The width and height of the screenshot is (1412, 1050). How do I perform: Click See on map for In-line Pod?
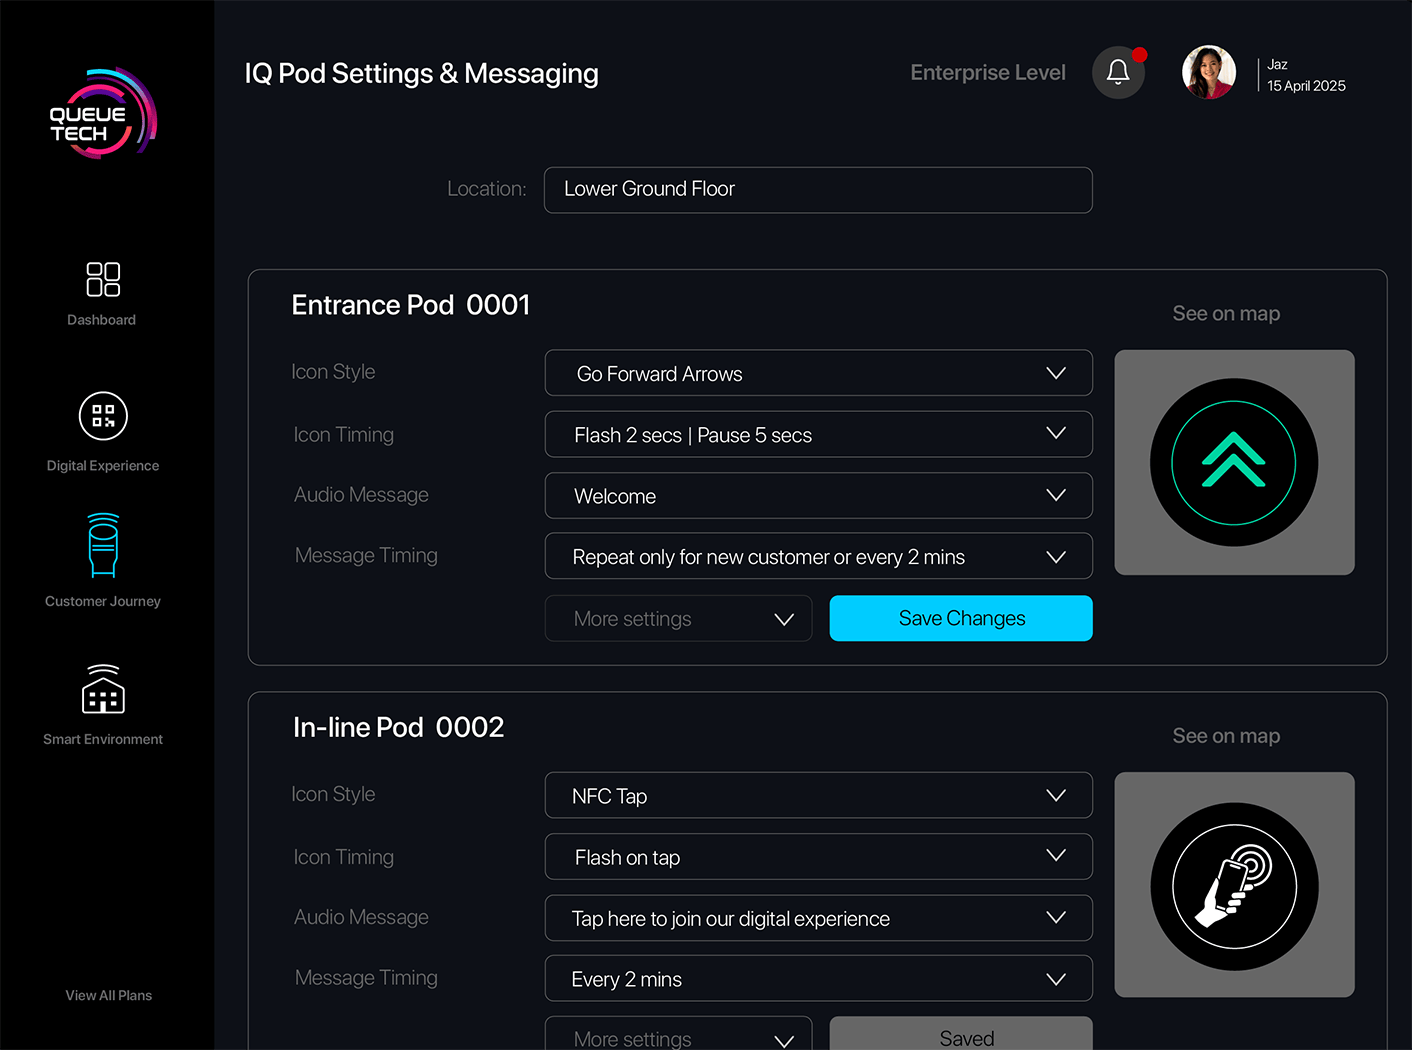[x=1225, y=736]
